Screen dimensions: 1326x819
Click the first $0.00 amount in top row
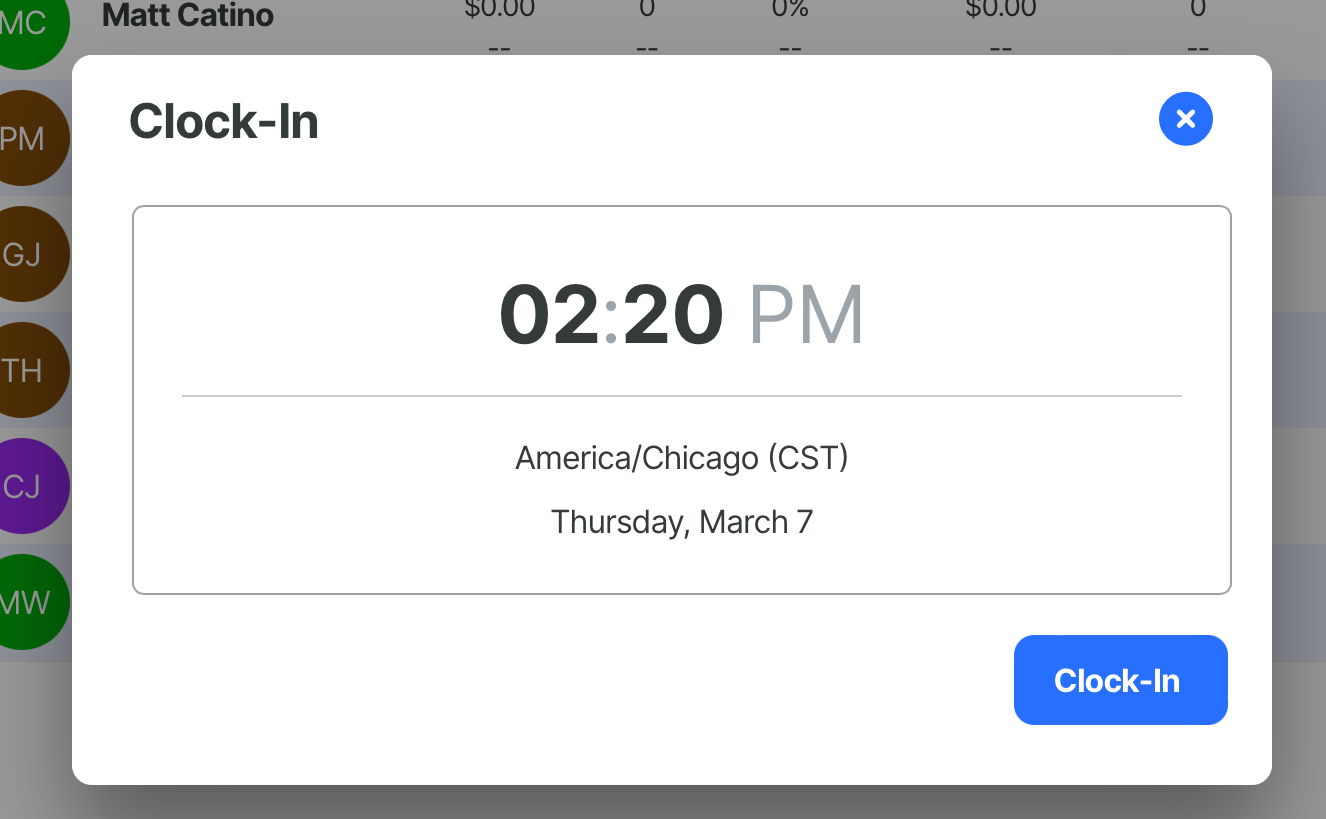(x=500, y=10)
